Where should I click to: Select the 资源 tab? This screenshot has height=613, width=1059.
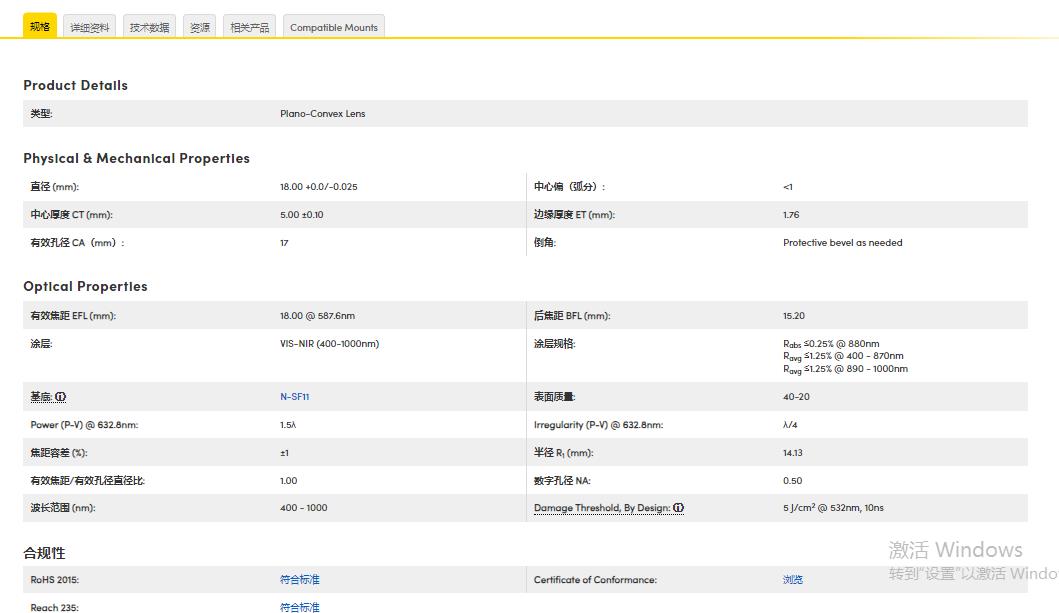click(x=200, y=27)
